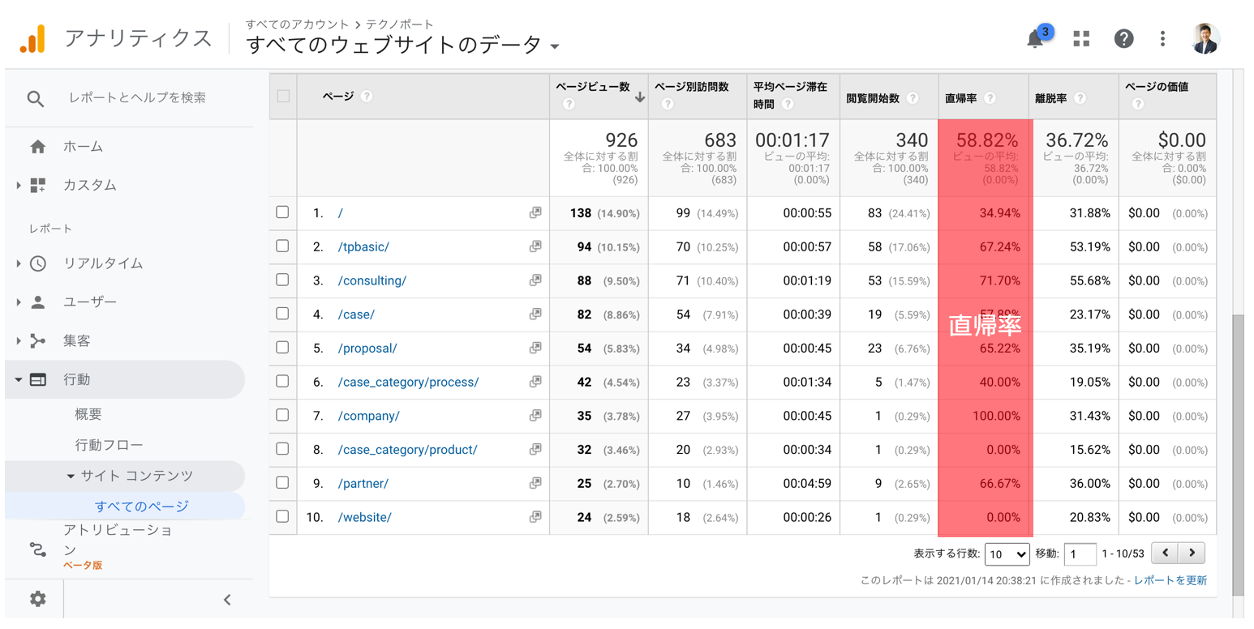Select すべてのページ report

click(x=141, y=507)
